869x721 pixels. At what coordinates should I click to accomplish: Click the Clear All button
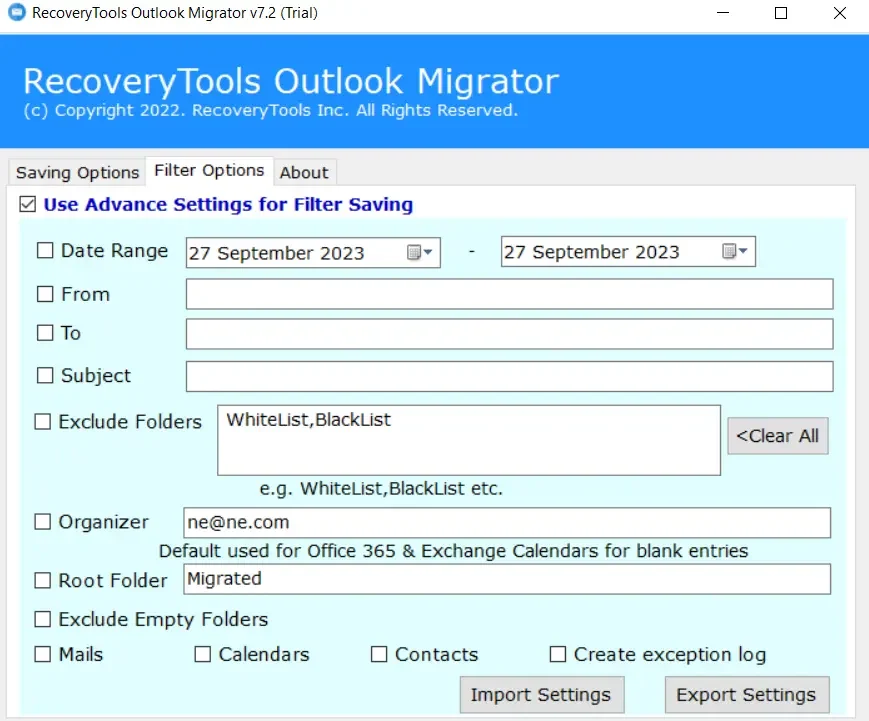coord(777,436)
